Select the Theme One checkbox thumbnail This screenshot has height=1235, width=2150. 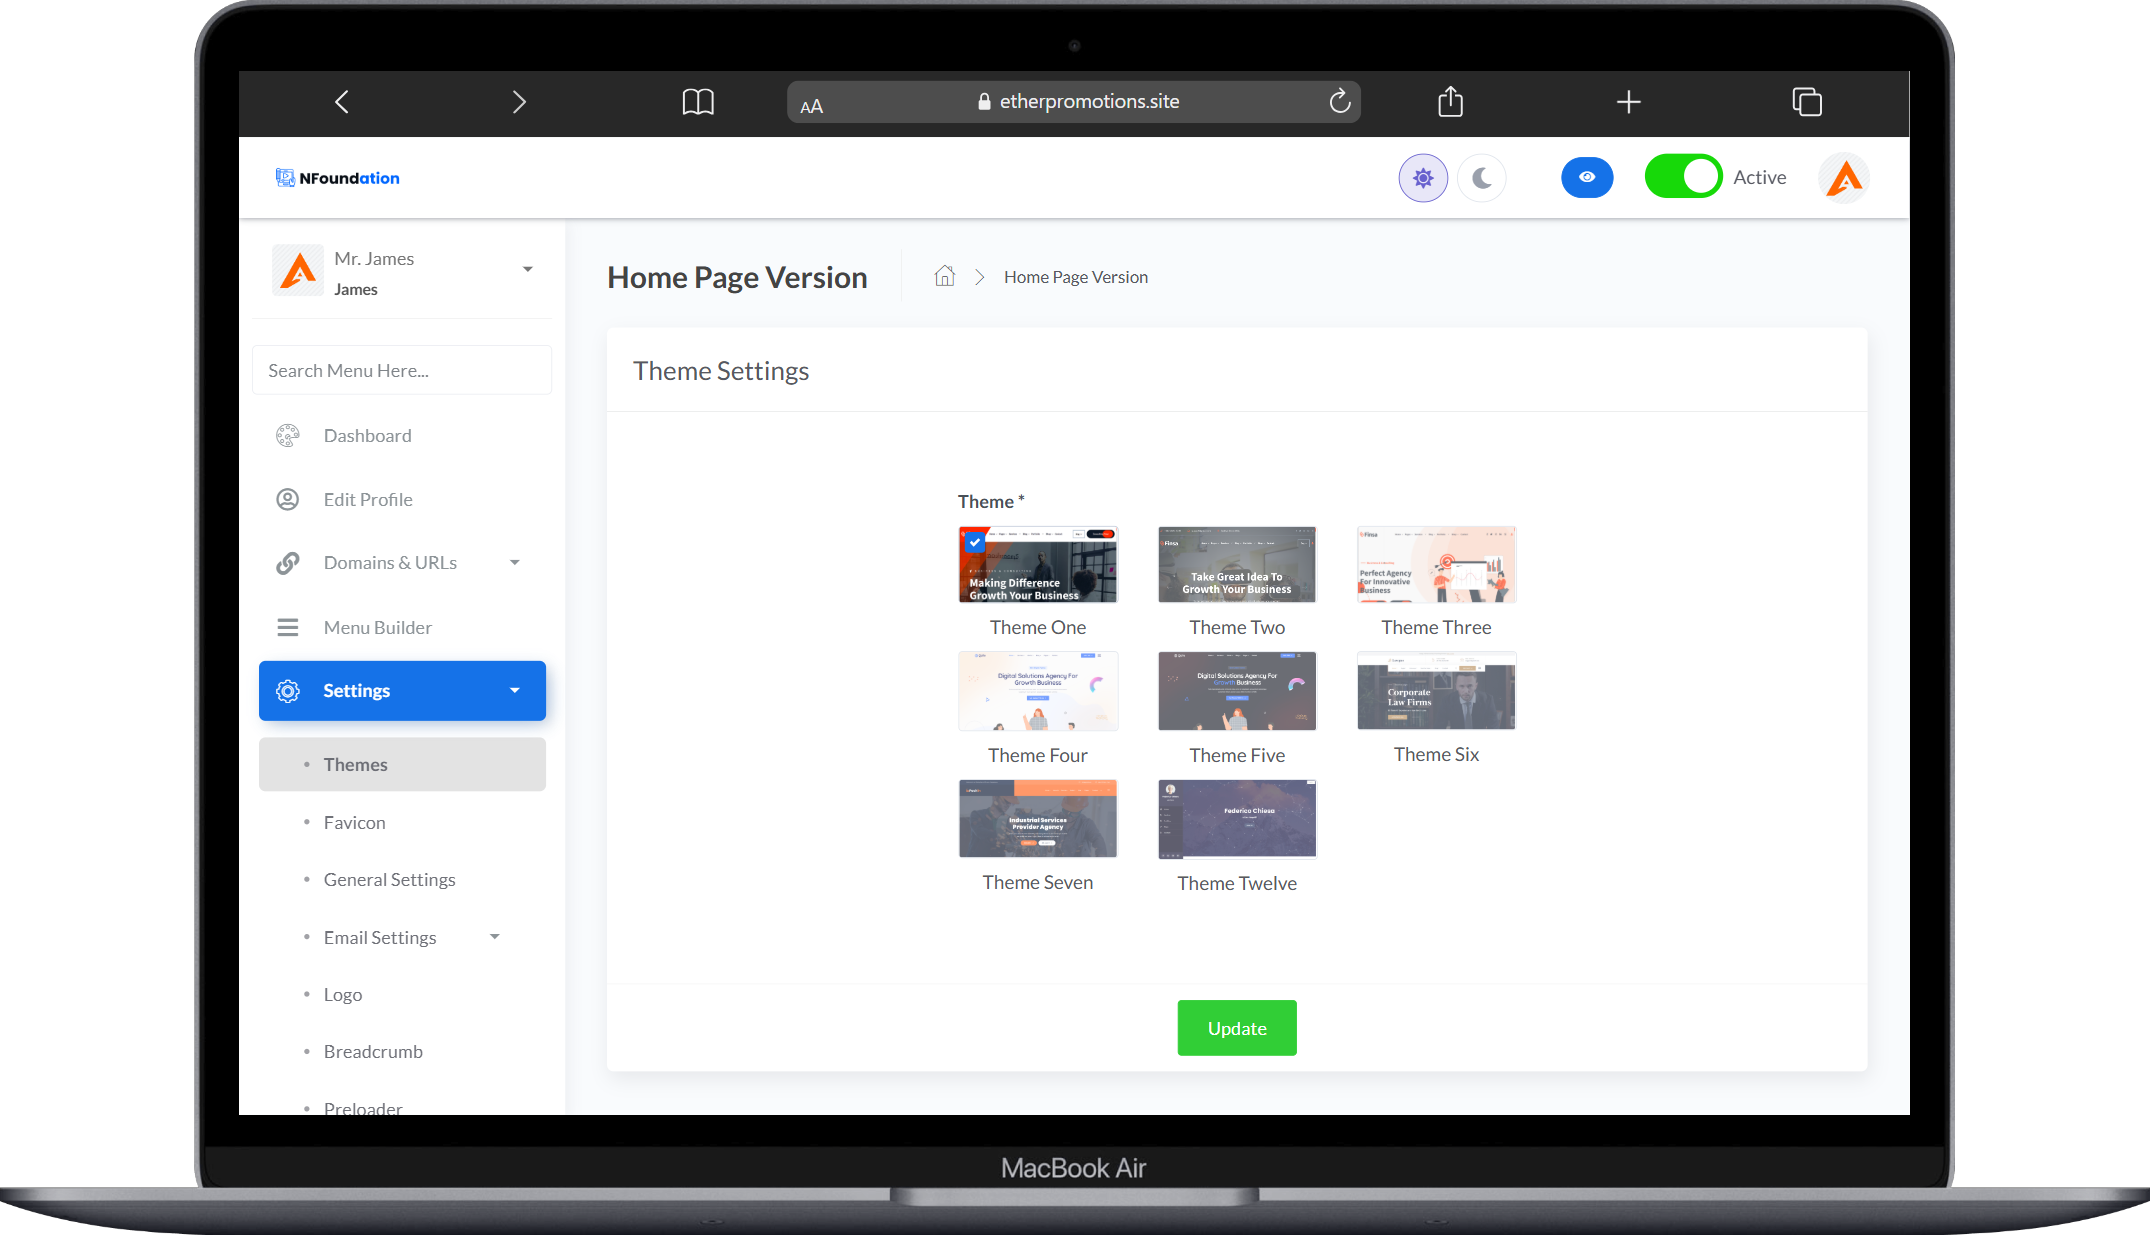[x=1038, y=565]
